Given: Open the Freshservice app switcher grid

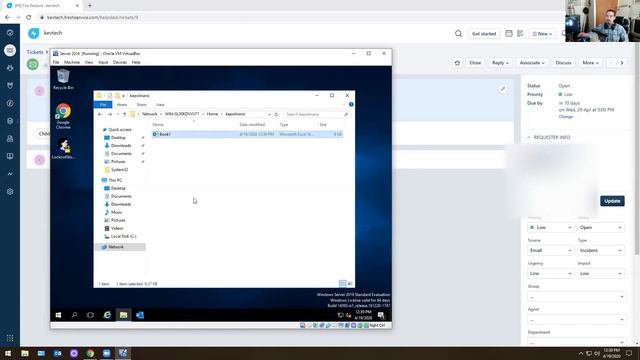Looking at the screenshot, I should click(x=10, y=338).
